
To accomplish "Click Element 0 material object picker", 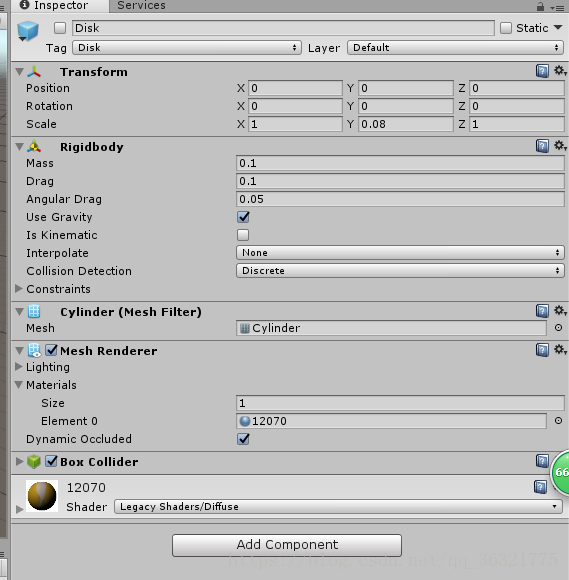I will pyautogui.click(x=558, y=421).
